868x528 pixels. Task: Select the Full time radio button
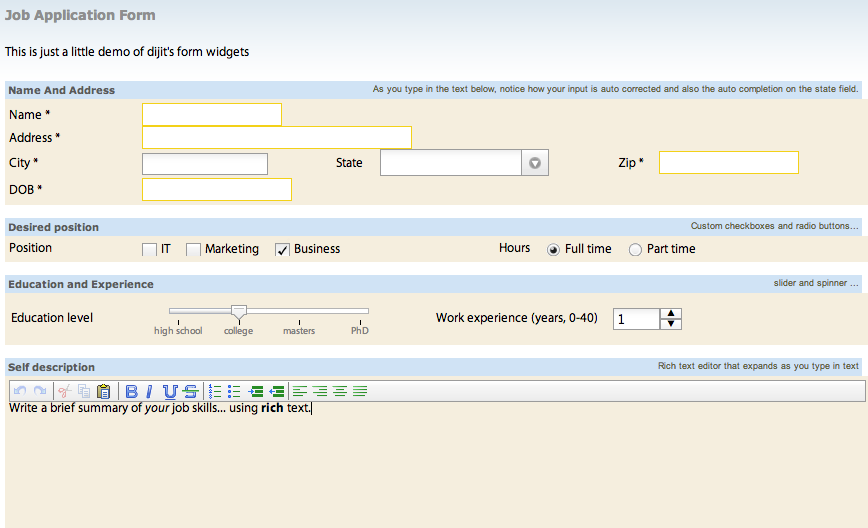(553, 250)
